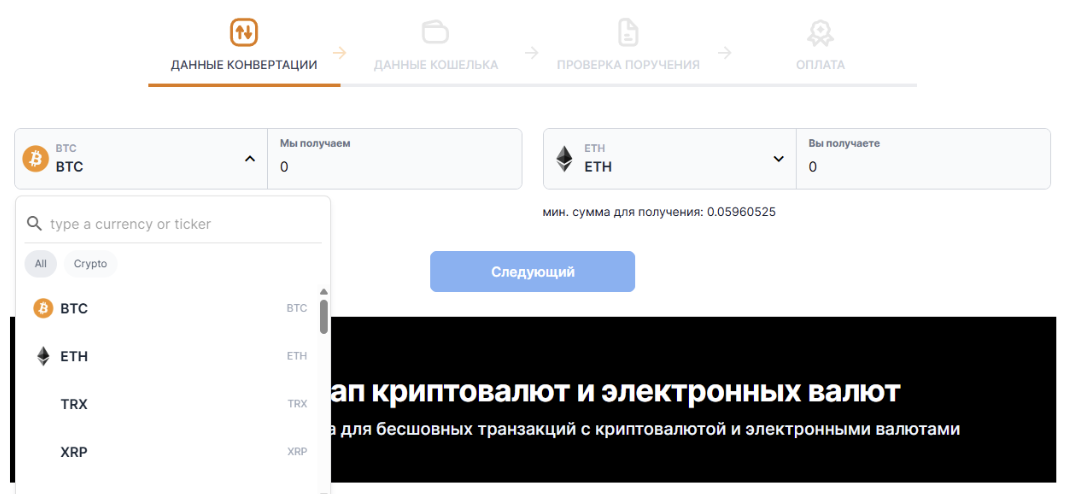Viewport: 1067px width, 494px height.
Task: Choose BTC from the currency list
Action: click(x=170, y=309)
